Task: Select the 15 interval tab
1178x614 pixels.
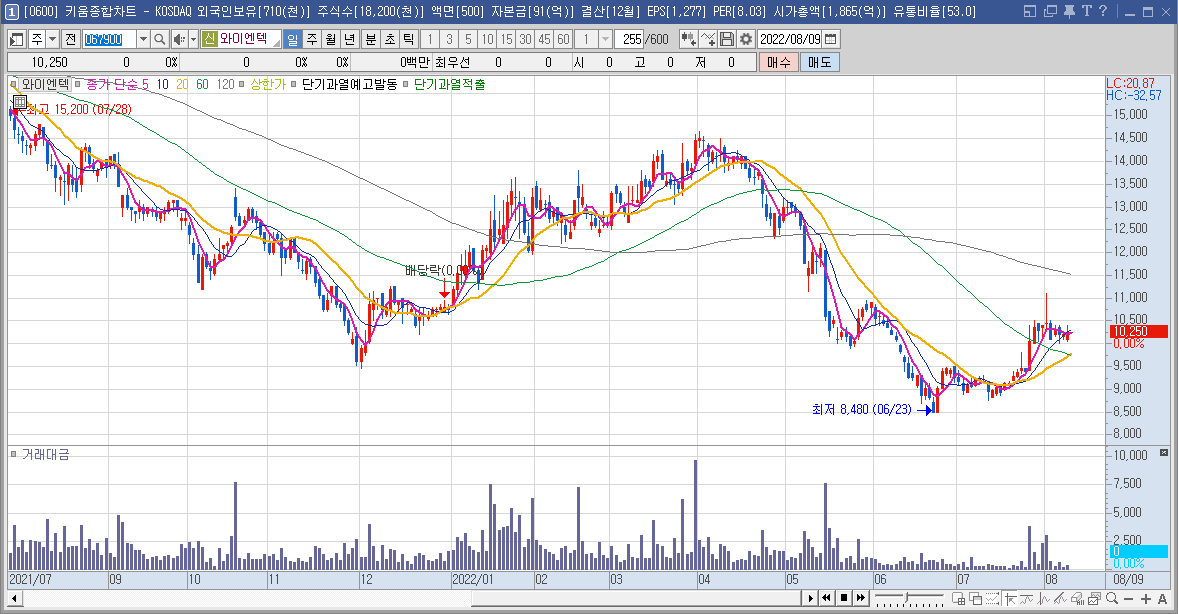Action: click(506, 39)
